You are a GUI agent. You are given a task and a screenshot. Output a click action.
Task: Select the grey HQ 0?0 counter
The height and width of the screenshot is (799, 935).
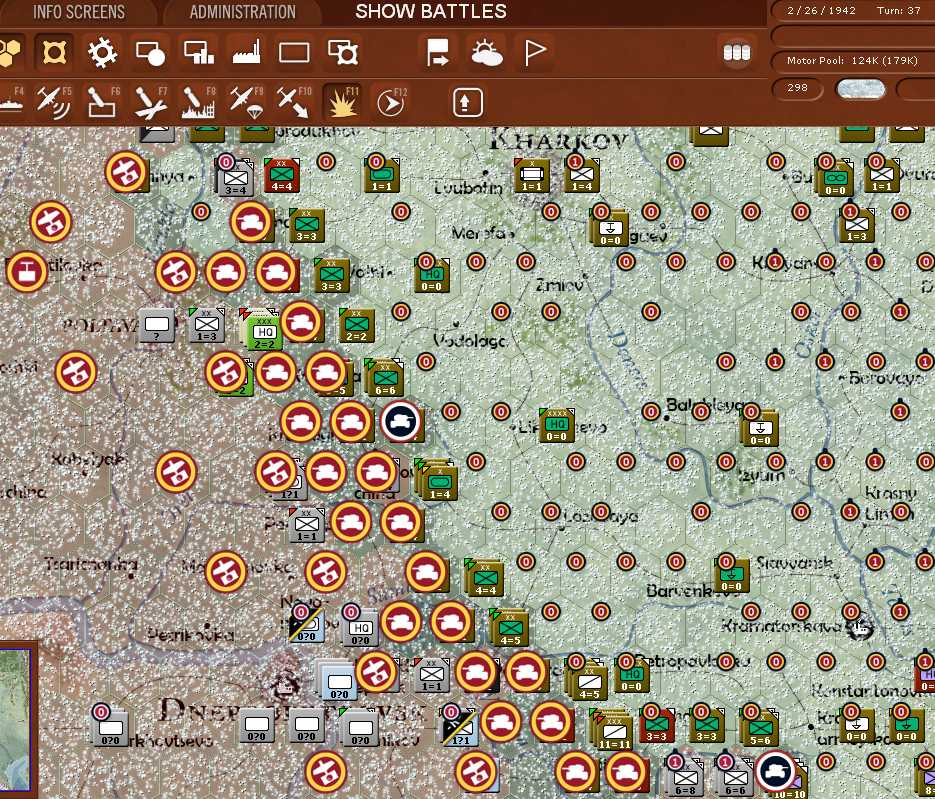361,630
